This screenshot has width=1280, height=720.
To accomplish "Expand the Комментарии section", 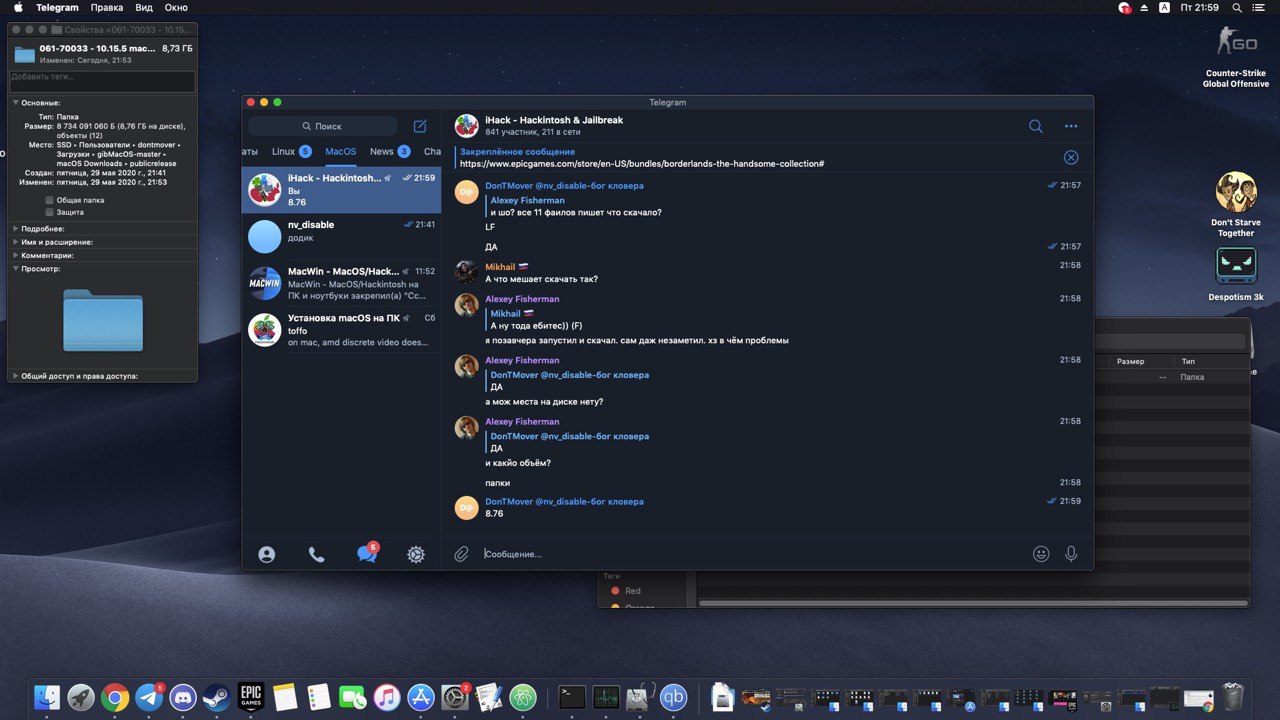I will point(15,255).
